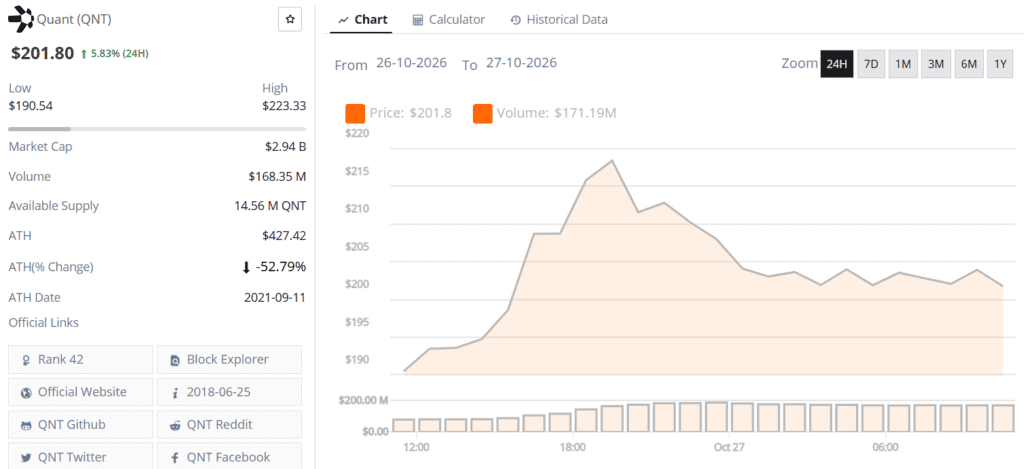Click the history clock icon

pyautogui.click(x=515, y=20)
